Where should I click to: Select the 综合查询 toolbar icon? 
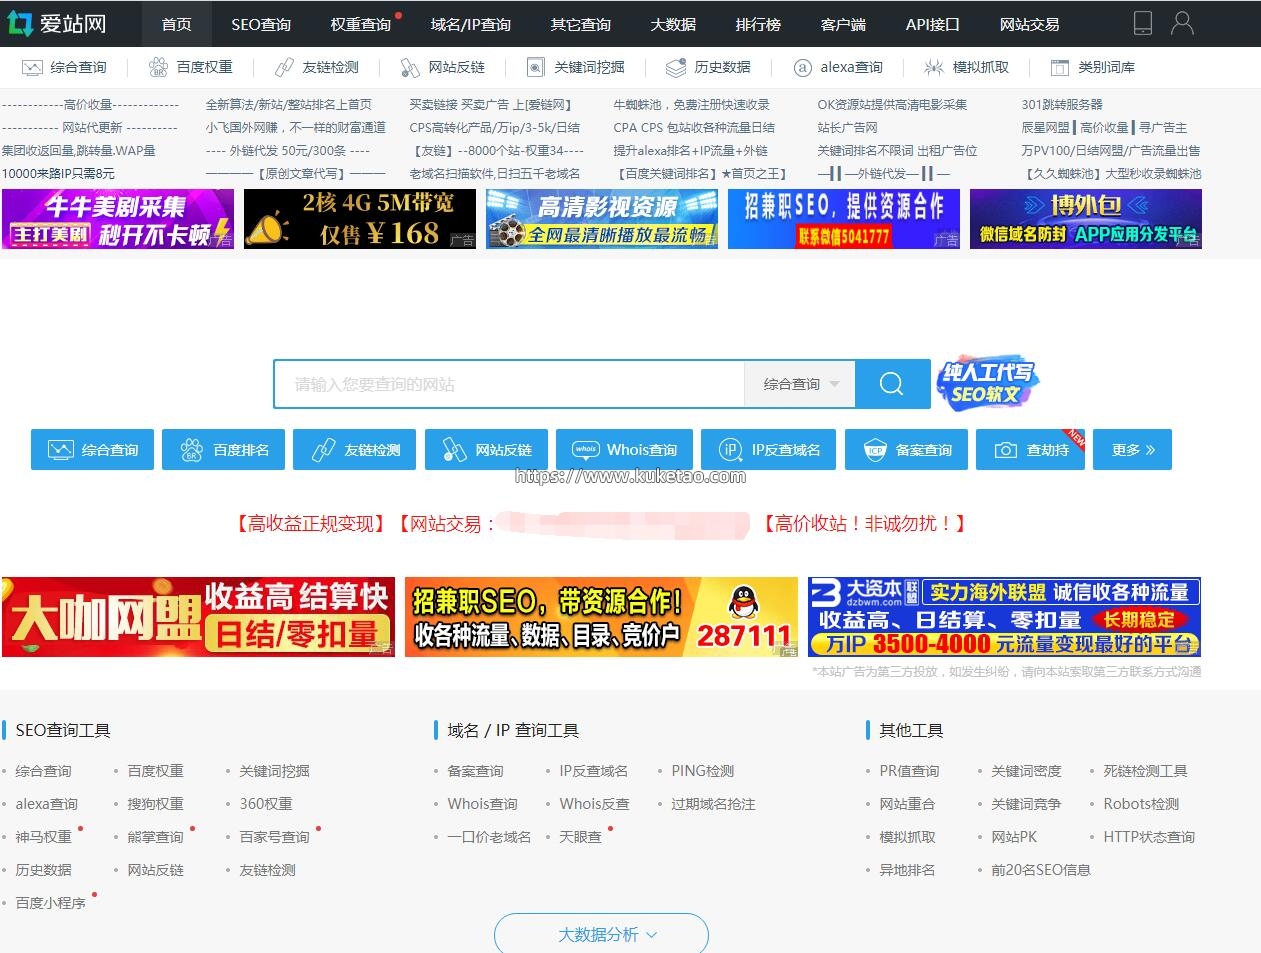tap(65, 67)
